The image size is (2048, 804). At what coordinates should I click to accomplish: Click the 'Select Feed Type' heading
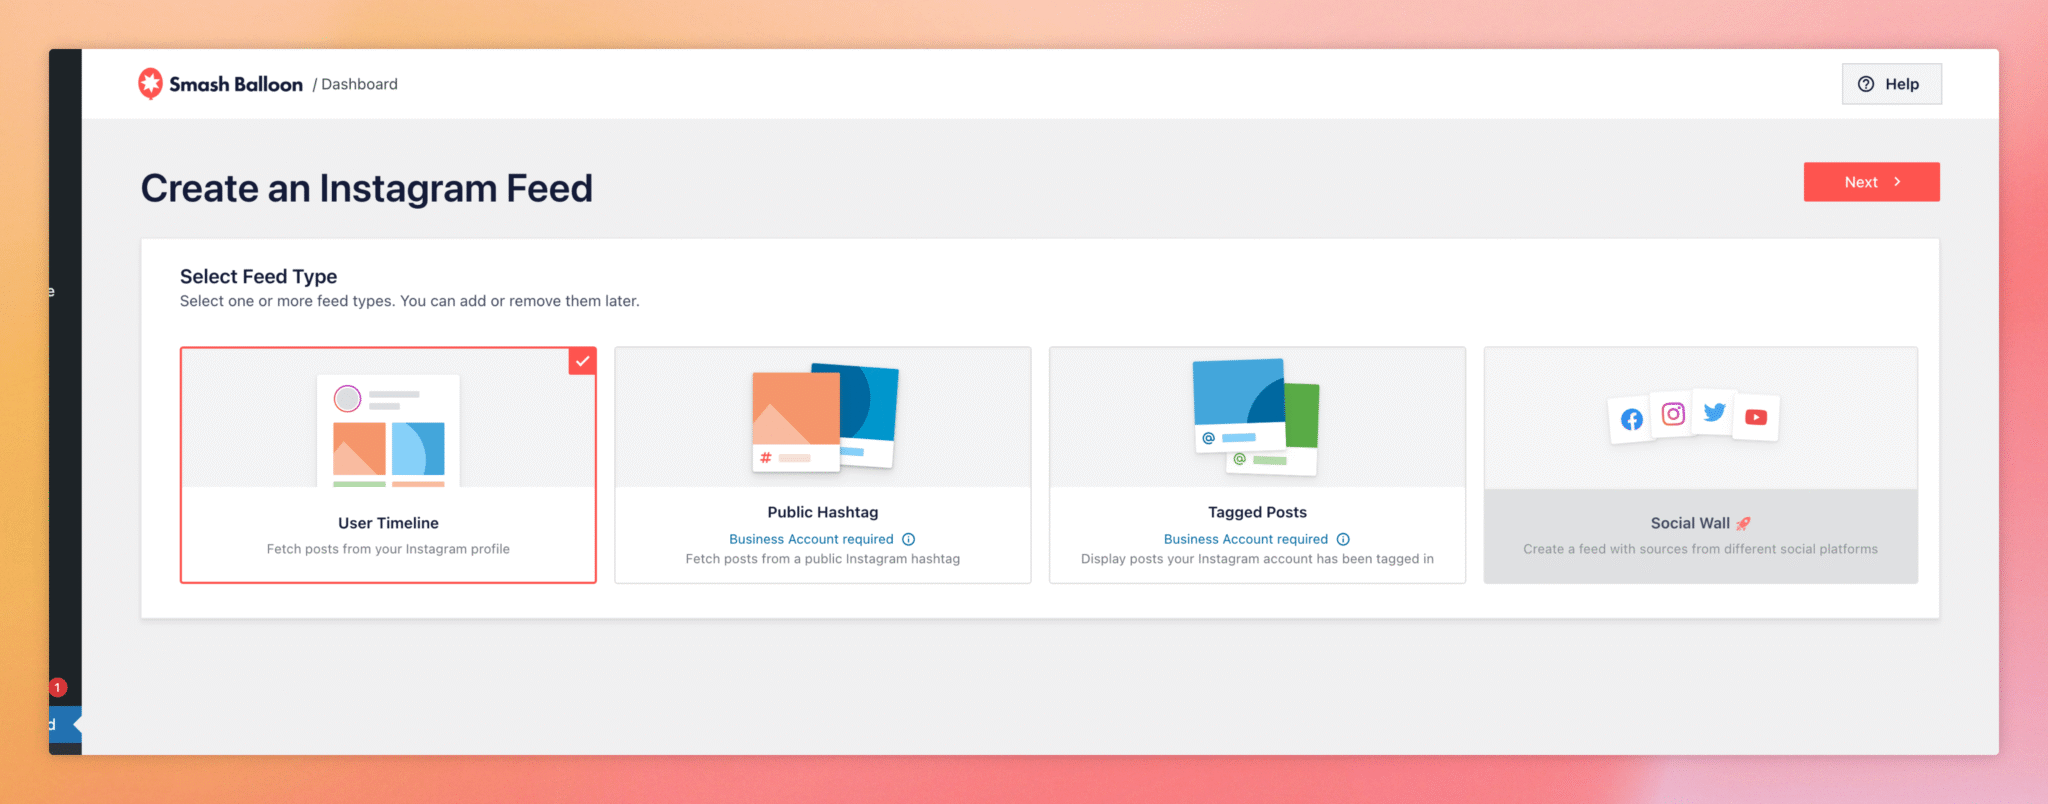click(x=258, y=276)
